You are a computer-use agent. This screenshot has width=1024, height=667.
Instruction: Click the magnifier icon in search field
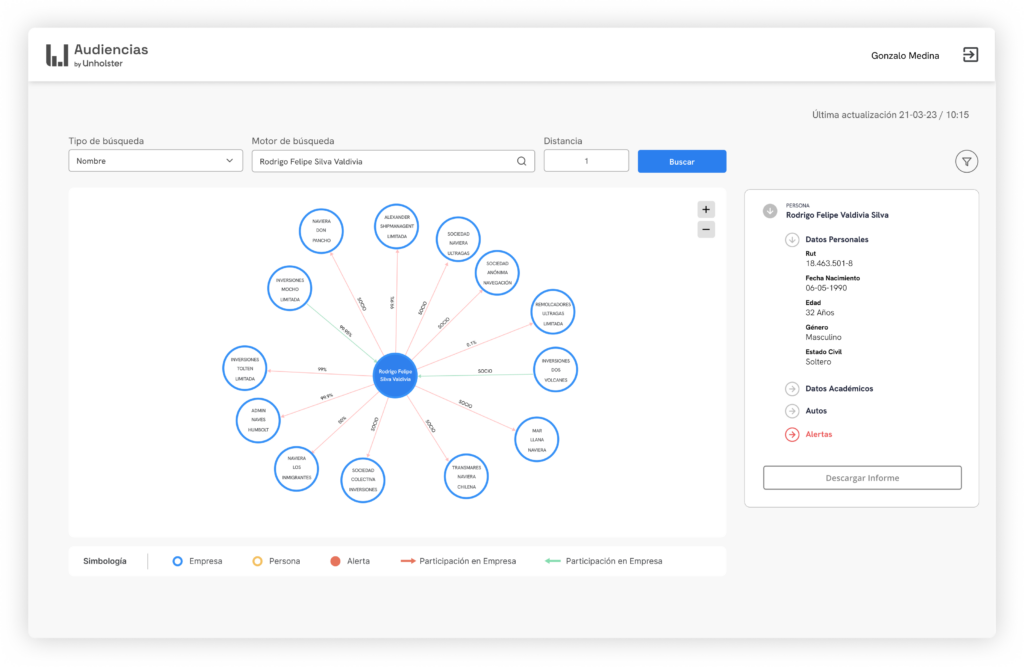[x=521, y=161]
